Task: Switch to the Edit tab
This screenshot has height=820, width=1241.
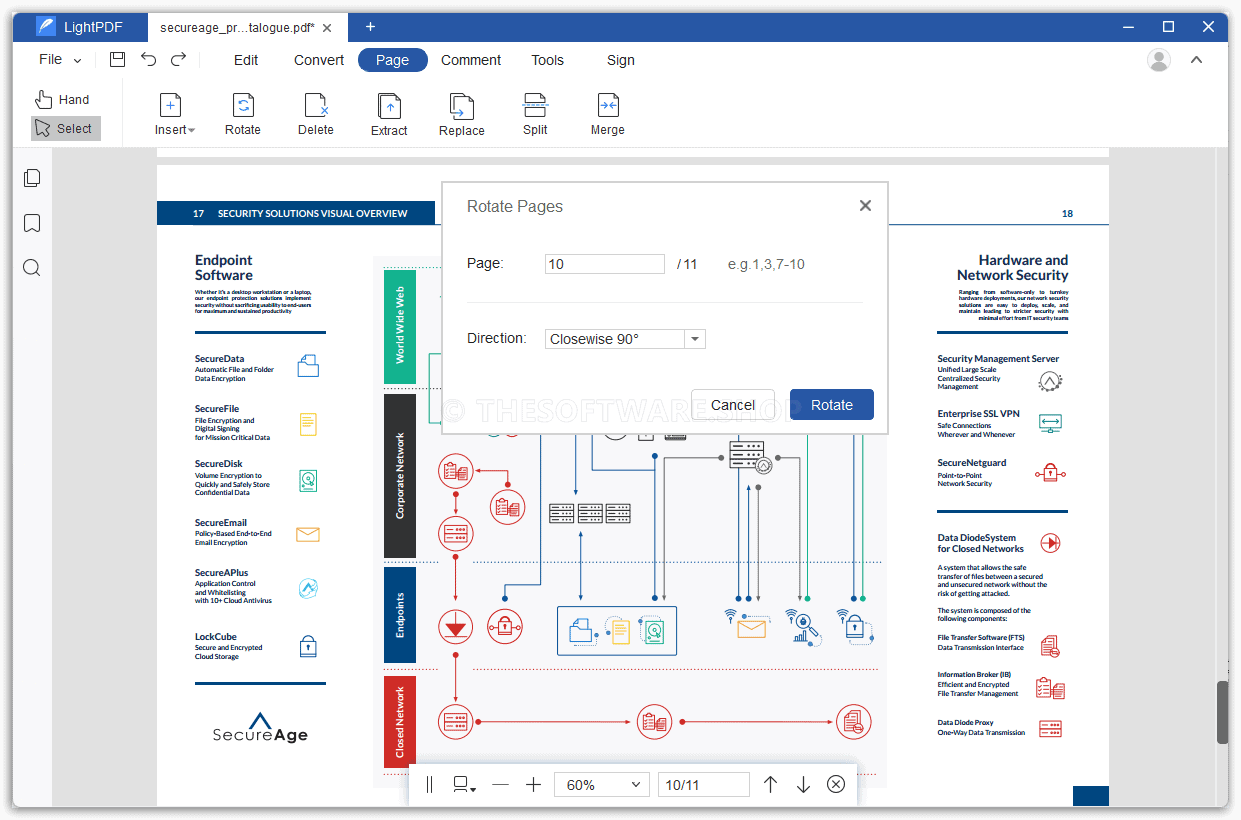Action: pyautogui.click(x=246, y=60)
